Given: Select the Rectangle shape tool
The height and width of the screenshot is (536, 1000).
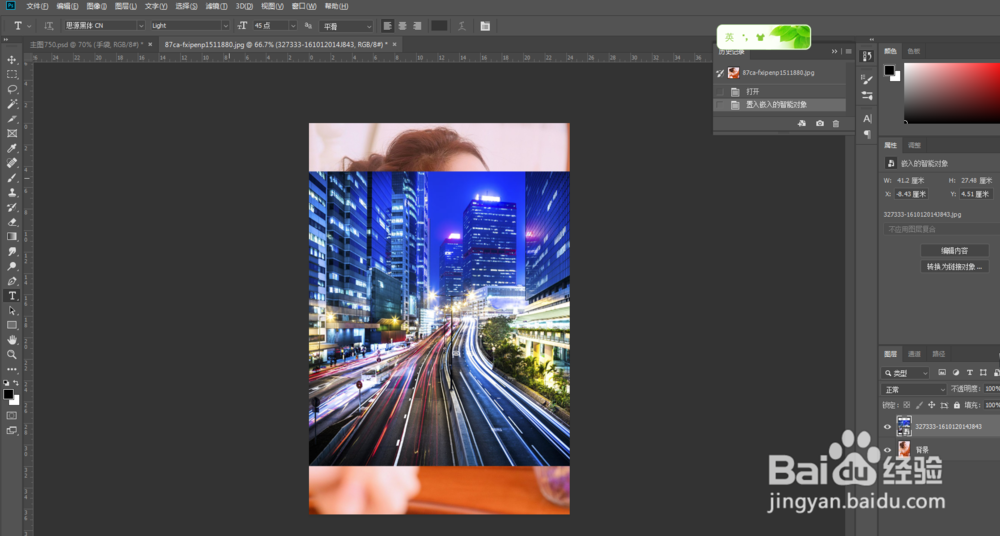Looking at the screenshot, I should click(x=11, y=325).
